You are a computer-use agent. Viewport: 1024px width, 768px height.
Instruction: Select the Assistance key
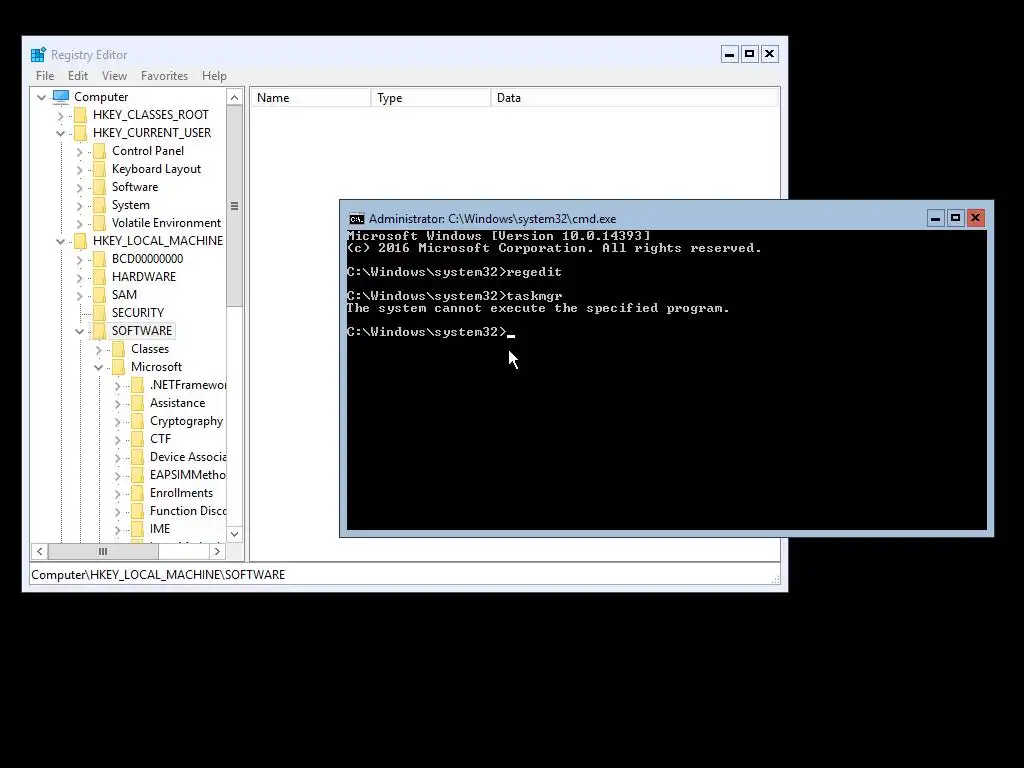178,403
